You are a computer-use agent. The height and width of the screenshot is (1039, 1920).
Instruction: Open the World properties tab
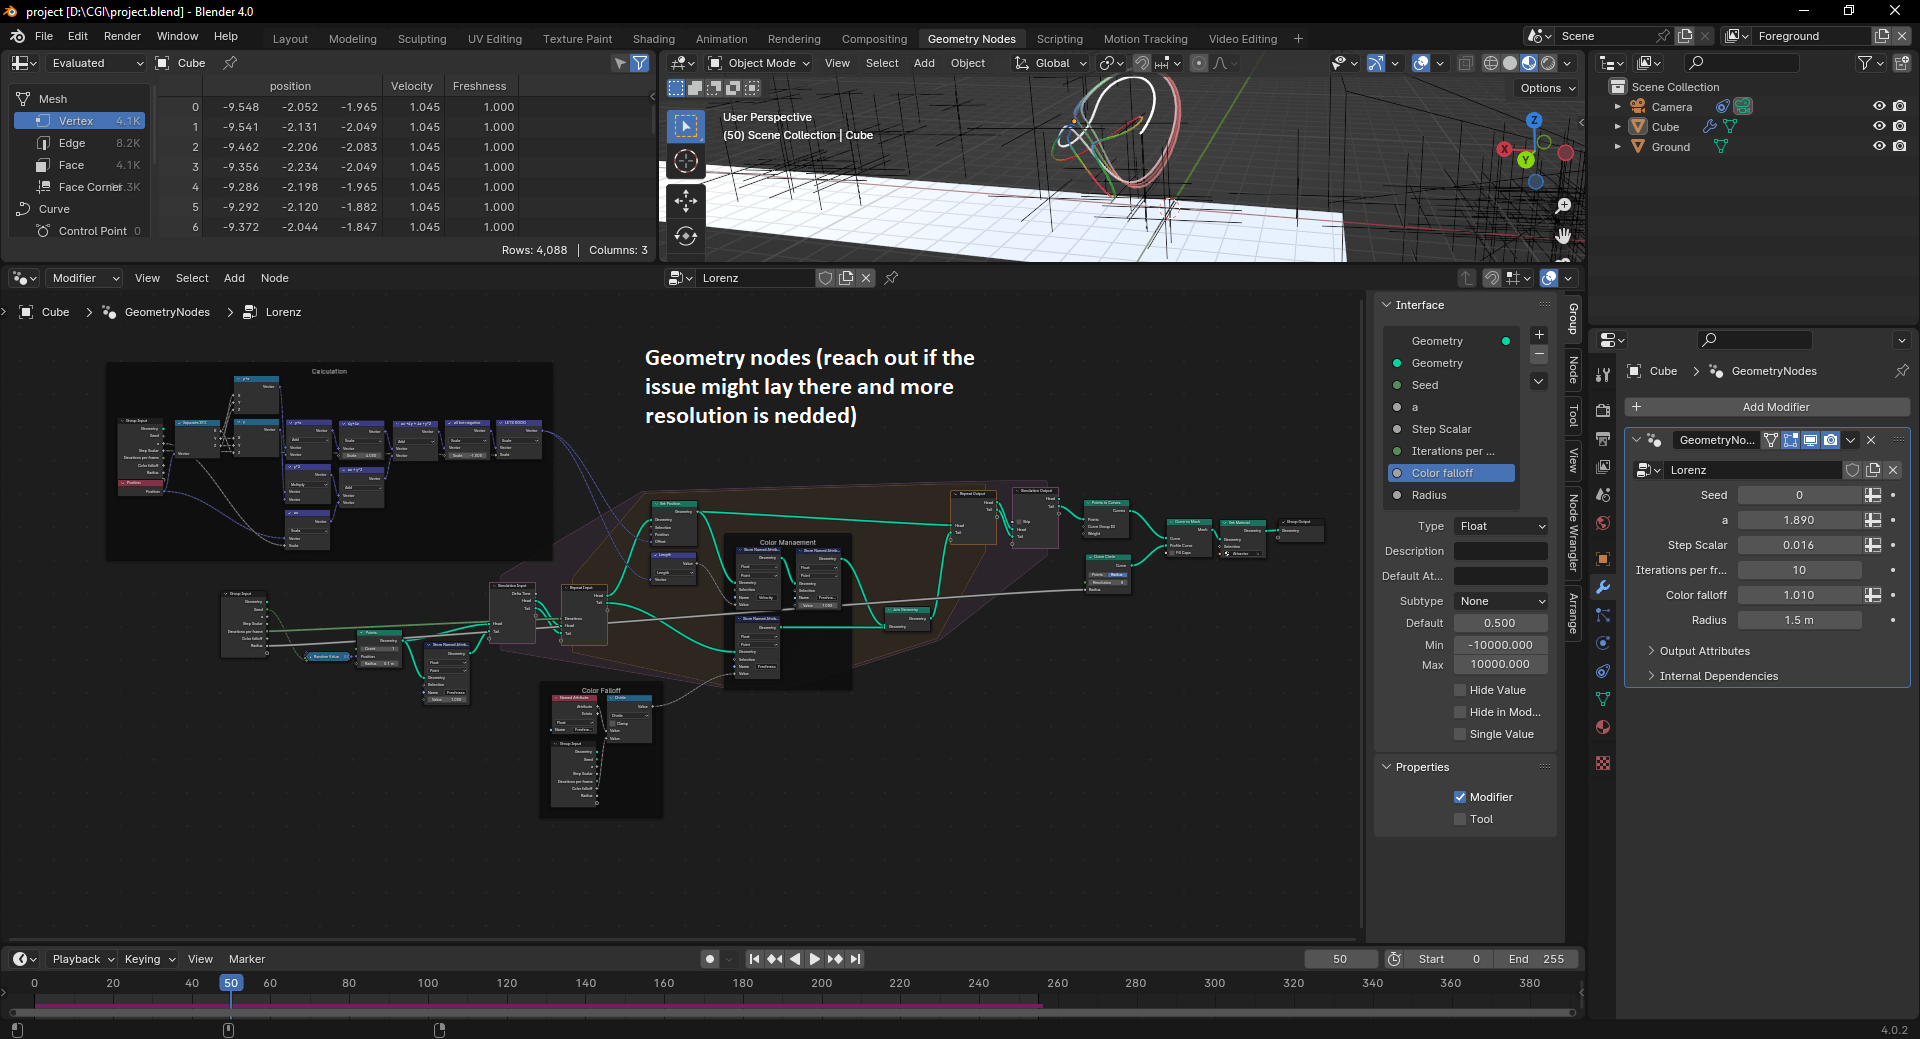coord(1603,523)
